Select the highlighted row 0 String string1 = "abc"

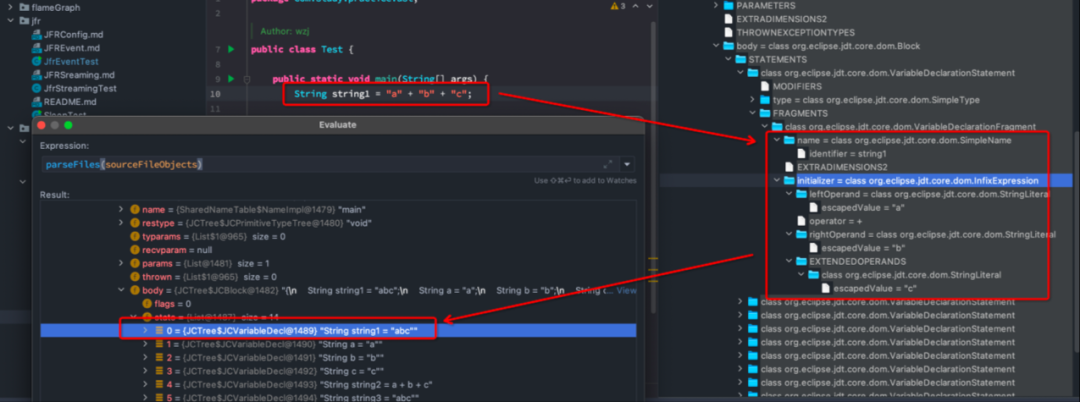338,330
